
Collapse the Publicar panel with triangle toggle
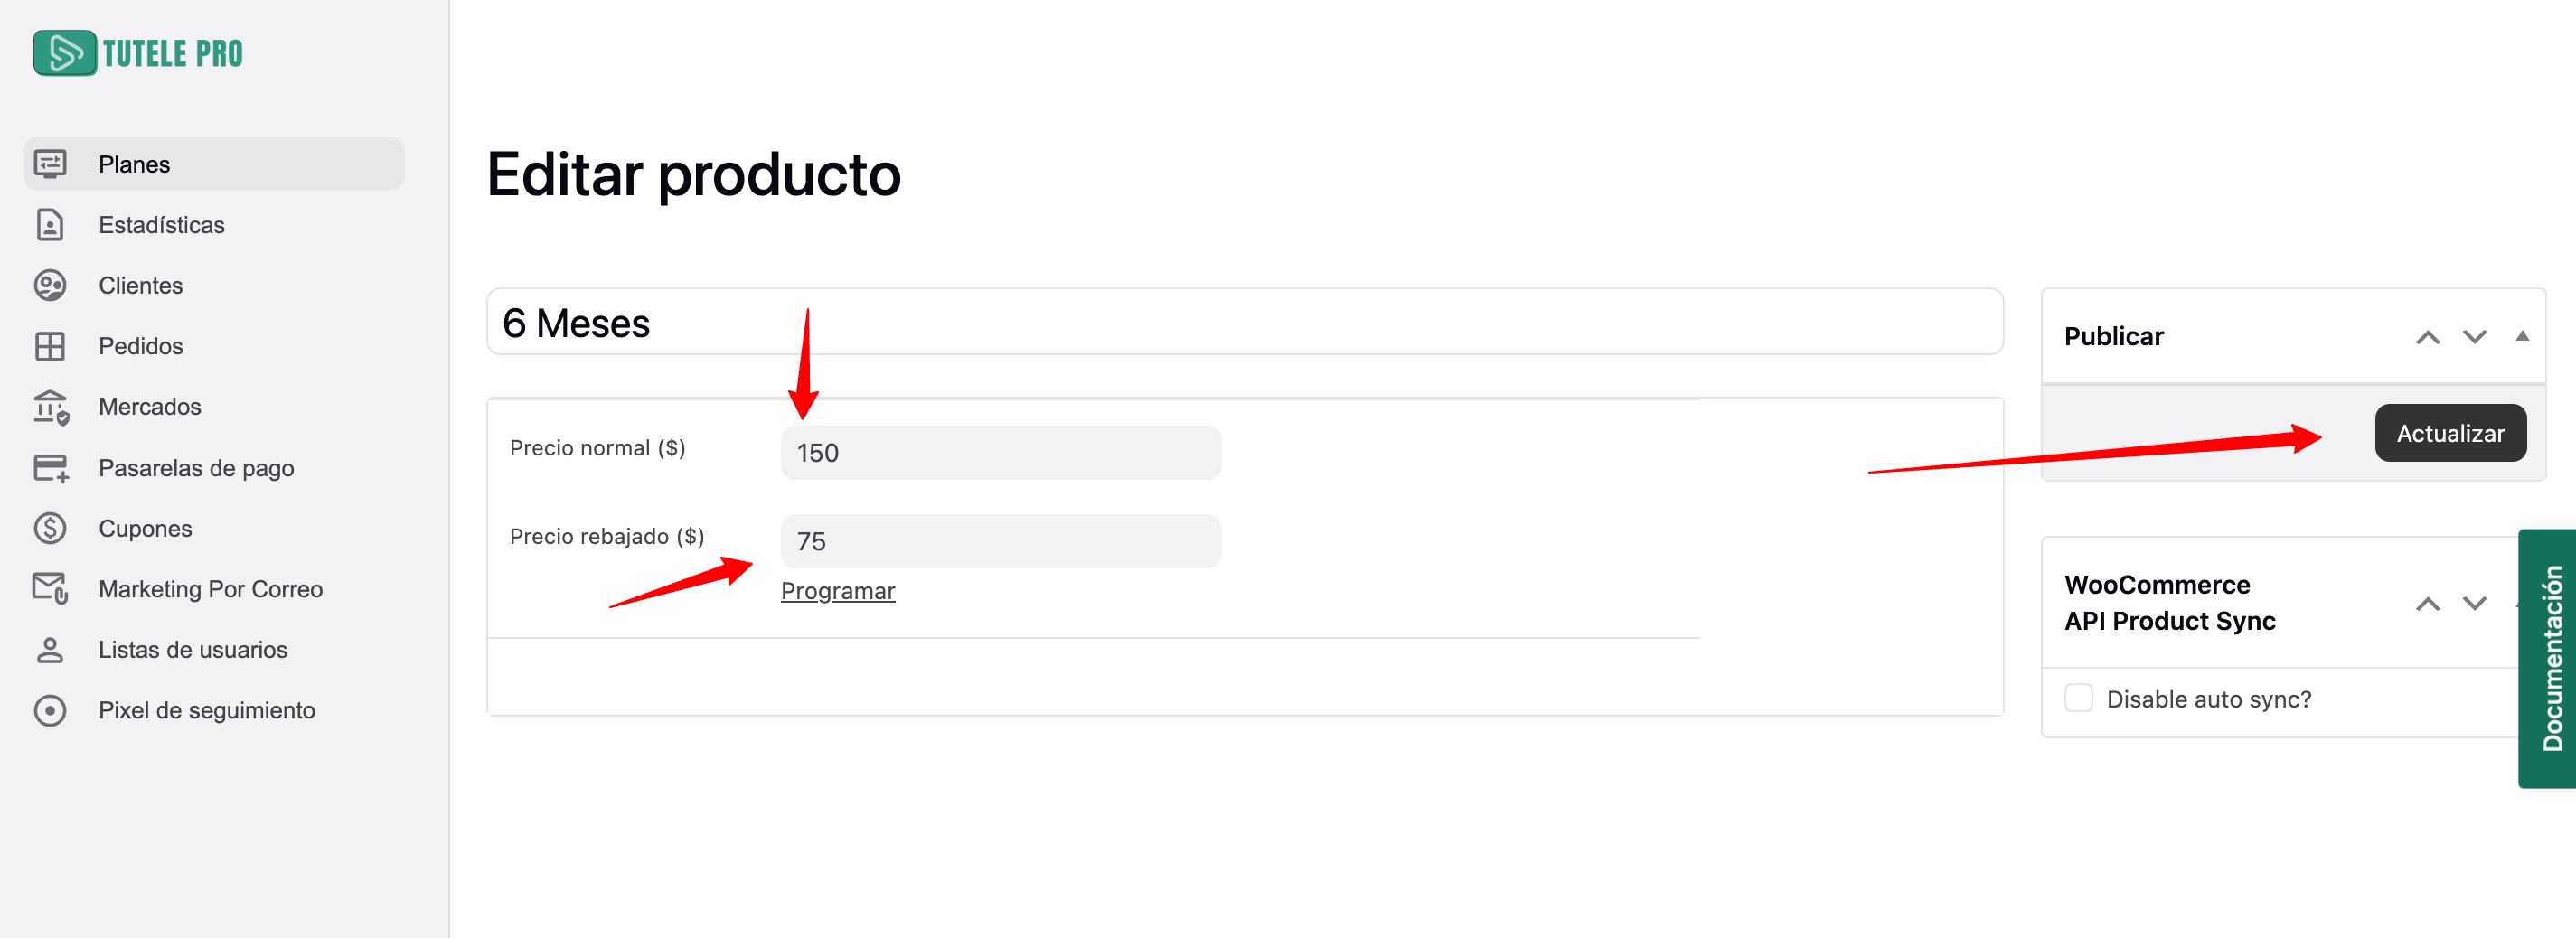pyautogui.click(x=2521, y=336)
